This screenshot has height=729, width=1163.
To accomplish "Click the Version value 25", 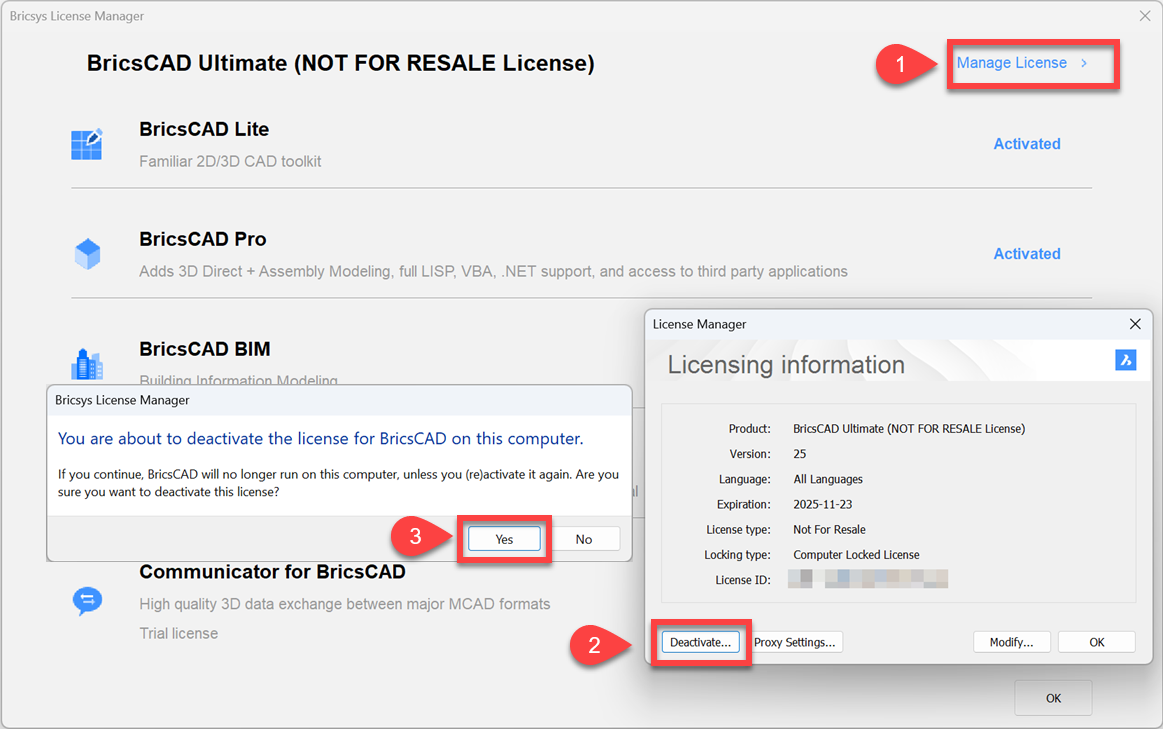I will click(x=800, y=454).
